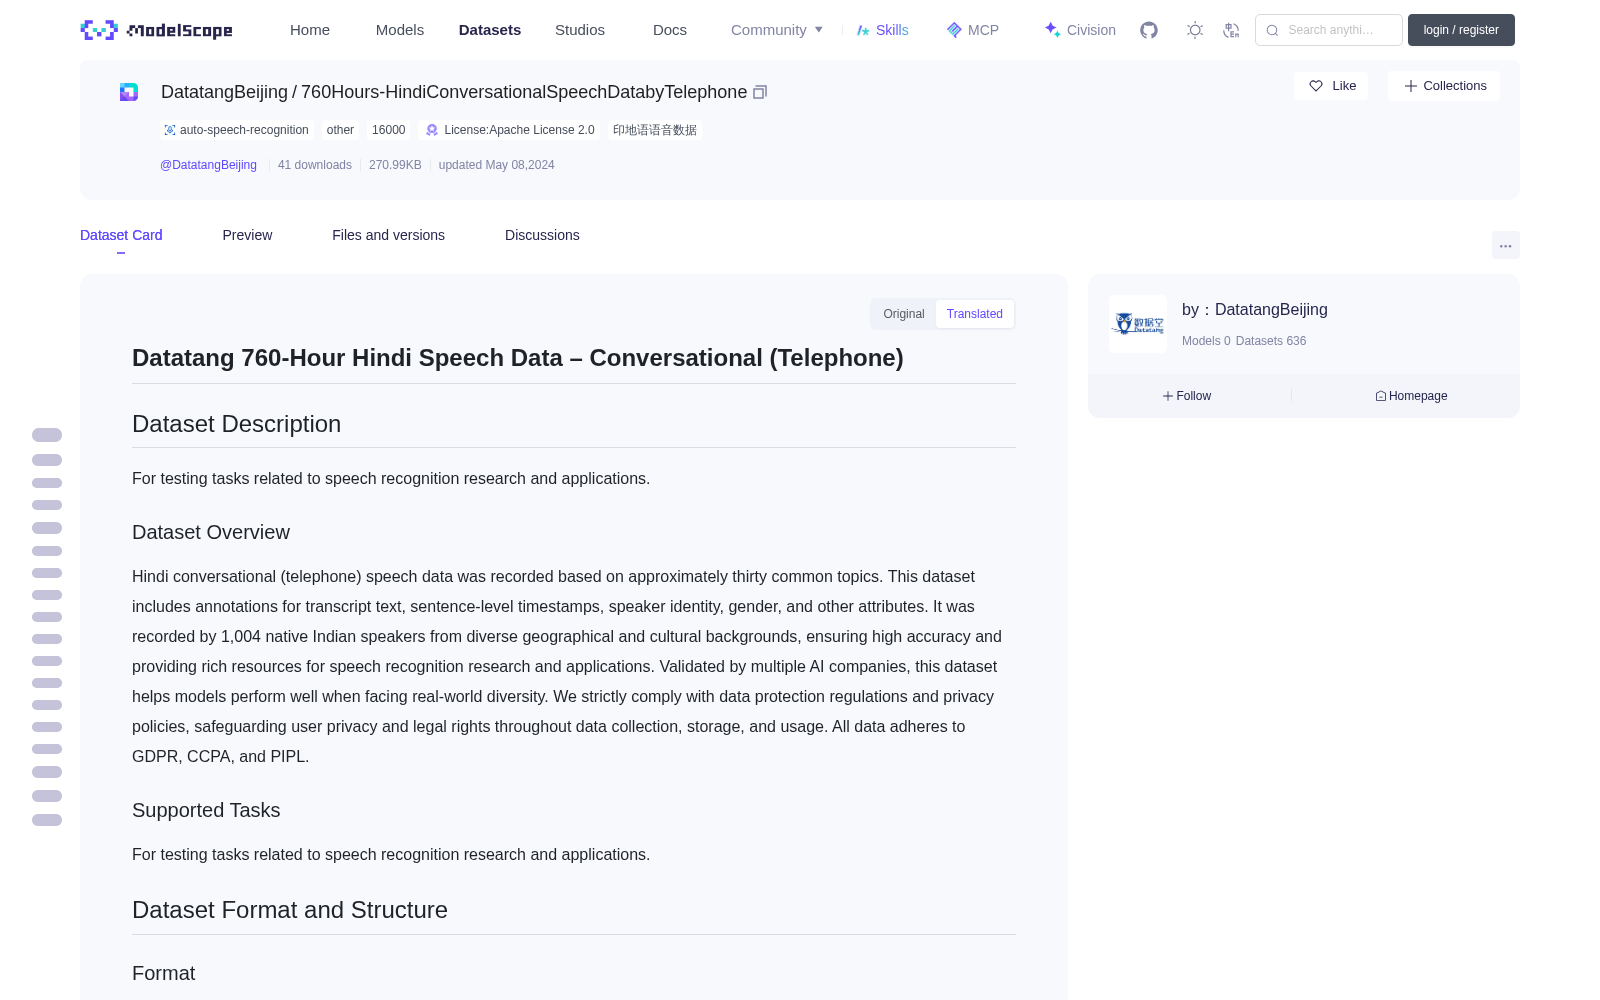
Task: Click the dataset avatar icon beside the title
Action: coord(129,92)
